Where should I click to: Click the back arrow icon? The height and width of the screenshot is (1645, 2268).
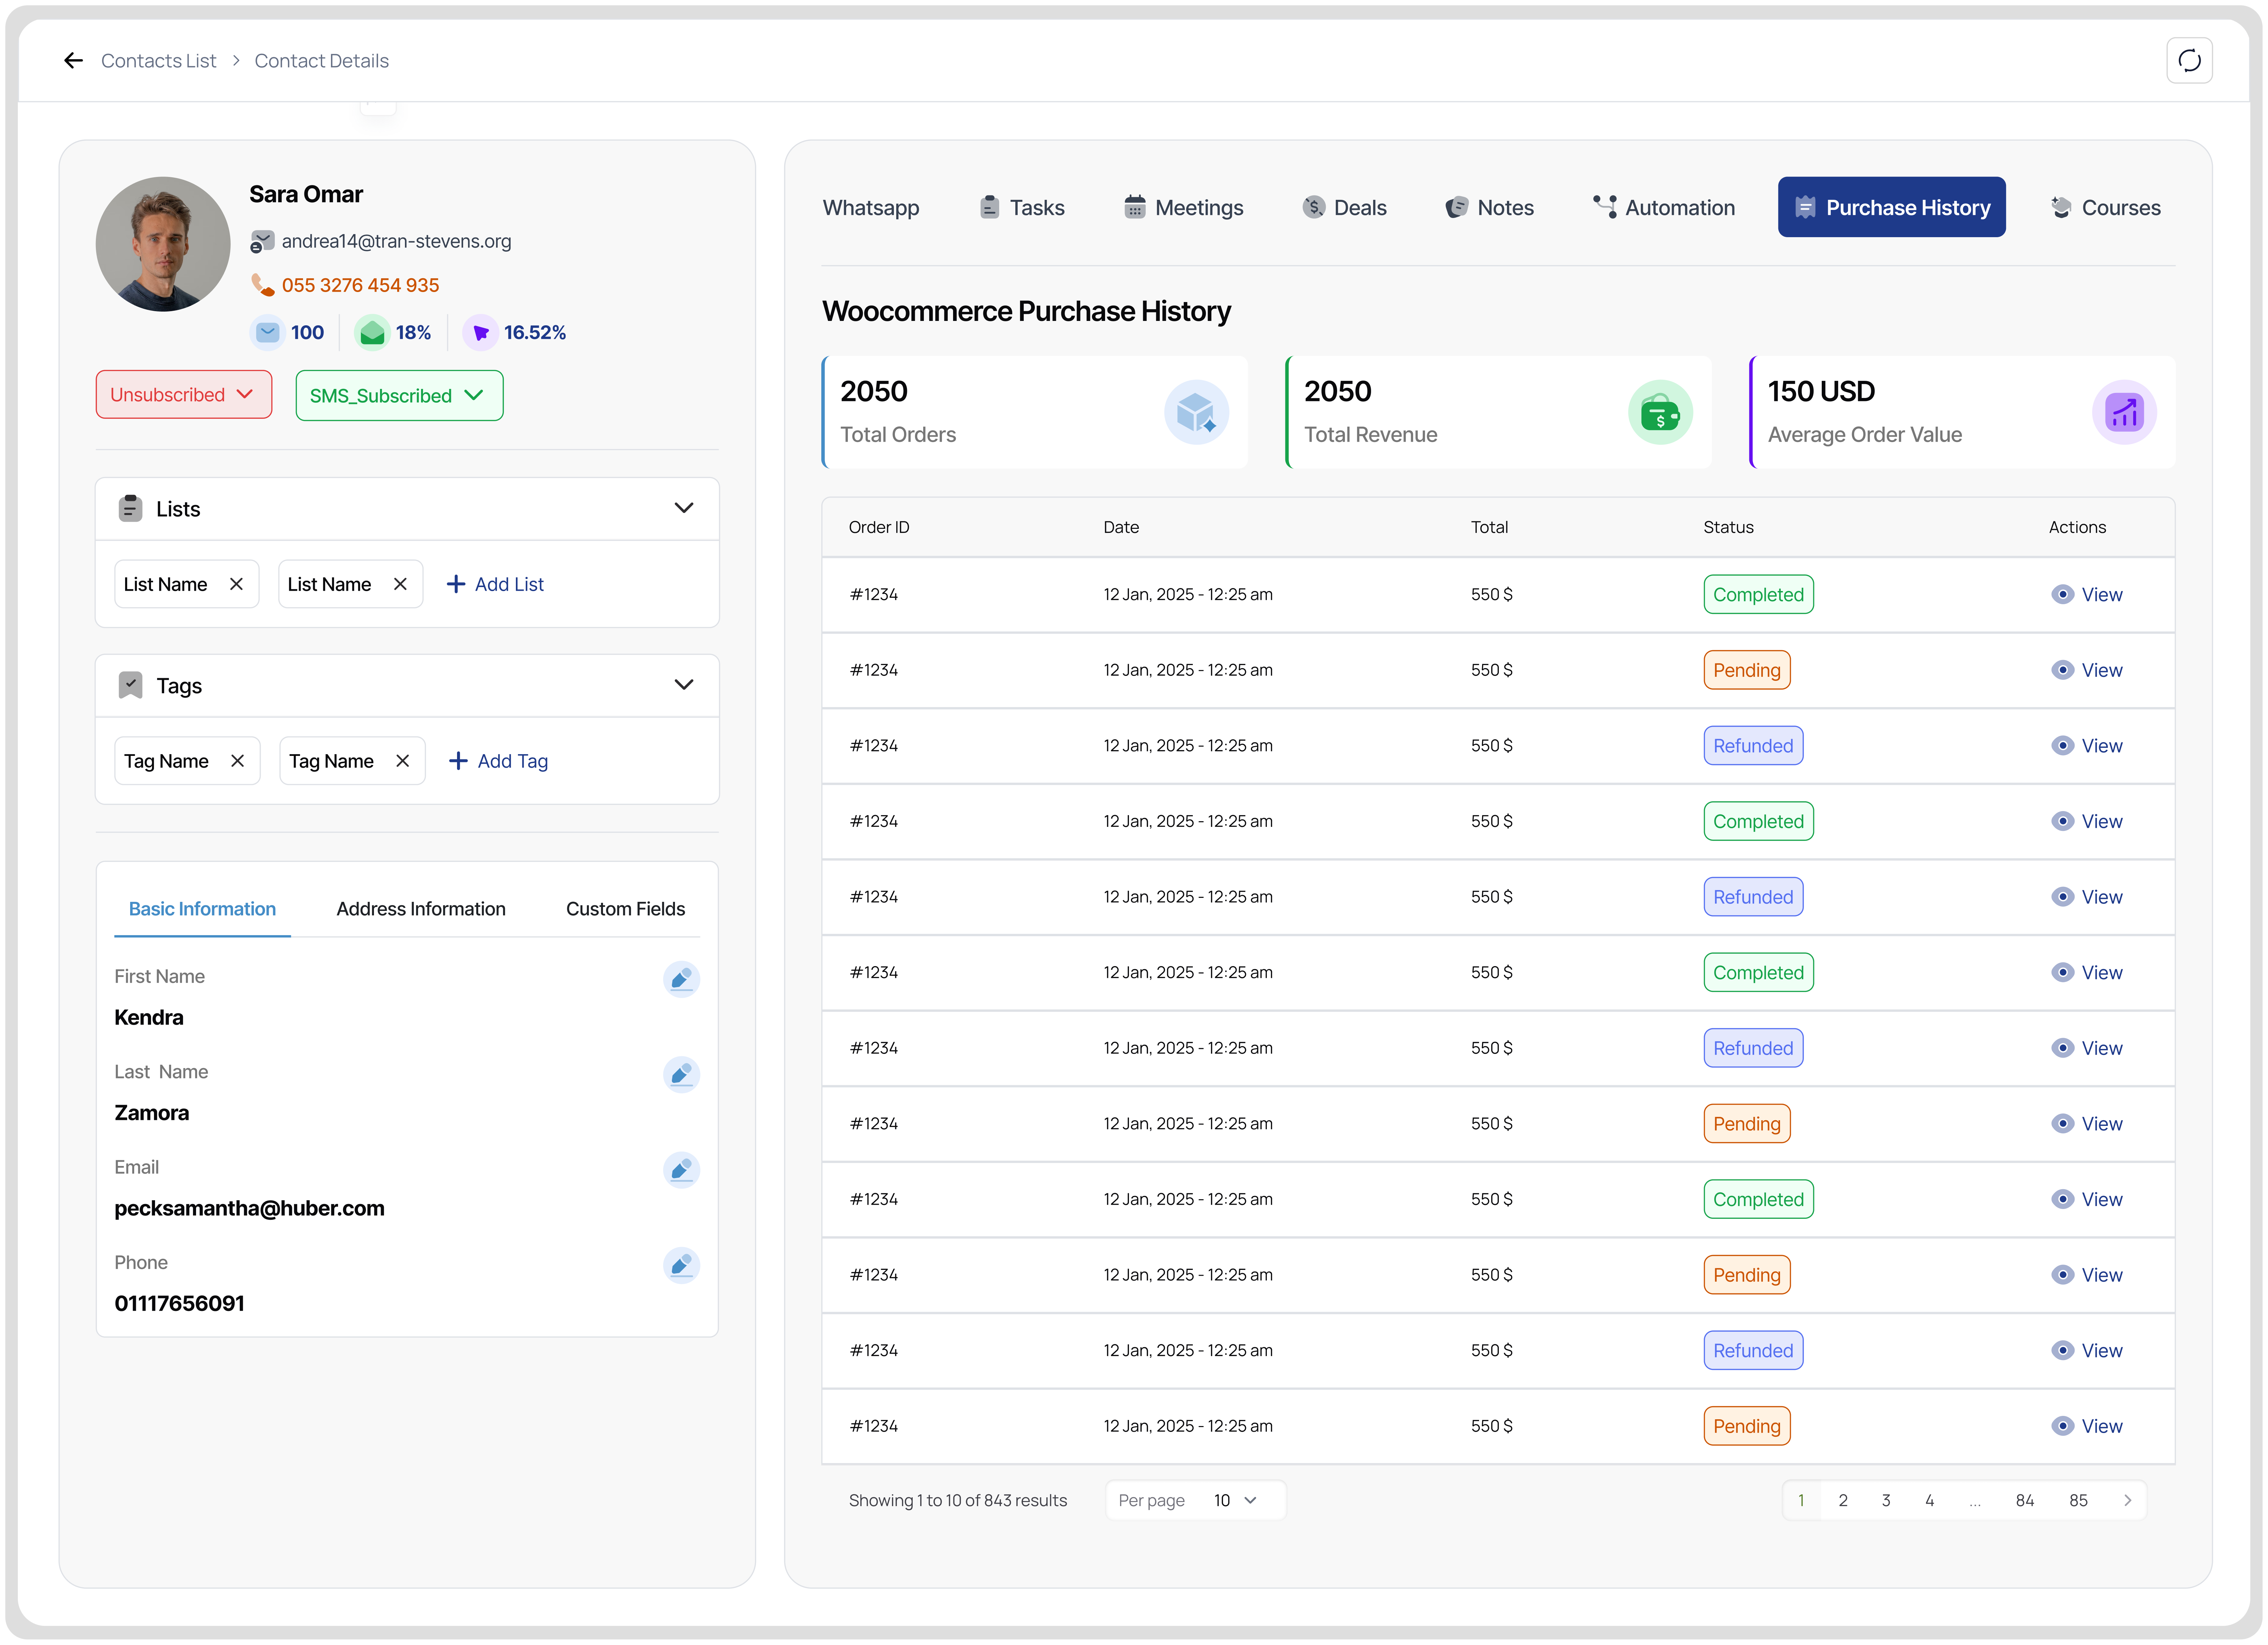pos(73,61)
